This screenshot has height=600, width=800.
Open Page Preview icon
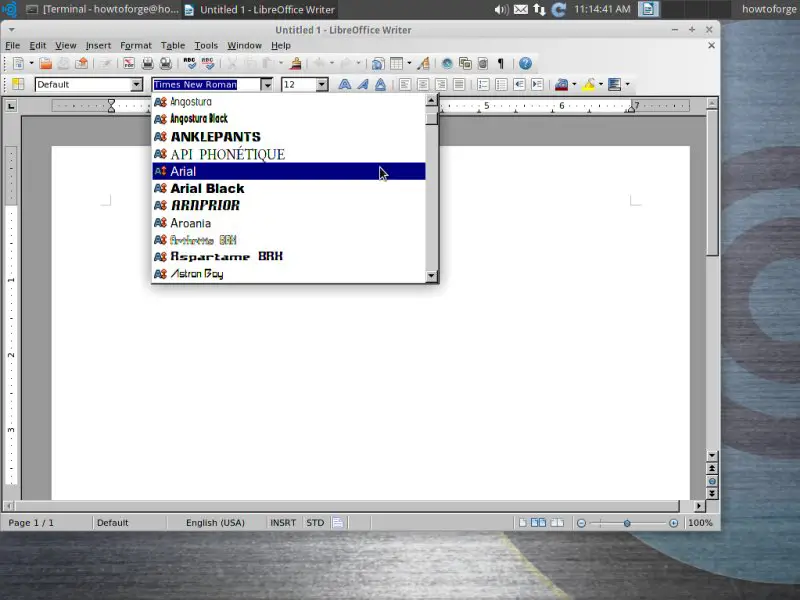click(x=165, y=63)
